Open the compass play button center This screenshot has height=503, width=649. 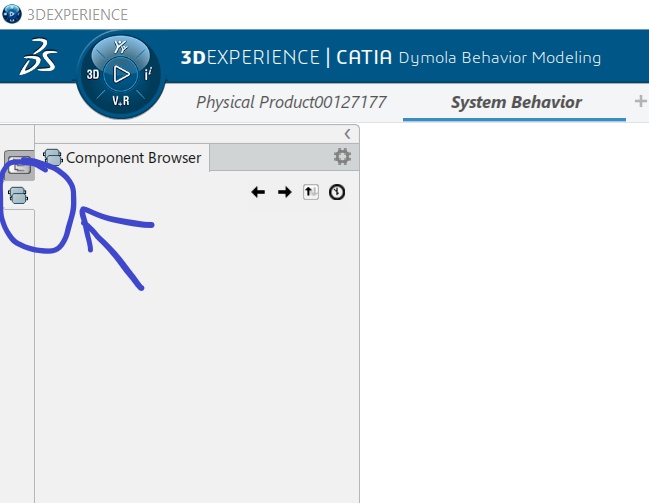[x=121, y=75]
